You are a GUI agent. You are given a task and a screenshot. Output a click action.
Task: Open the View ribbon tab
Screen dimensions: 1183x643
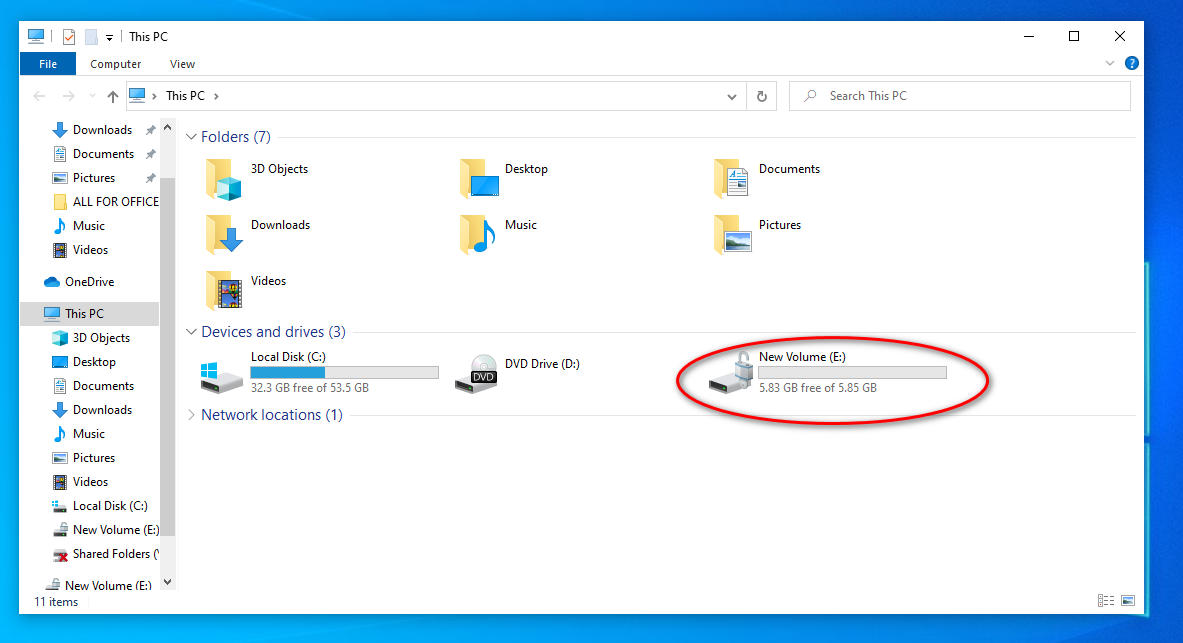click(x=183, y=64)
